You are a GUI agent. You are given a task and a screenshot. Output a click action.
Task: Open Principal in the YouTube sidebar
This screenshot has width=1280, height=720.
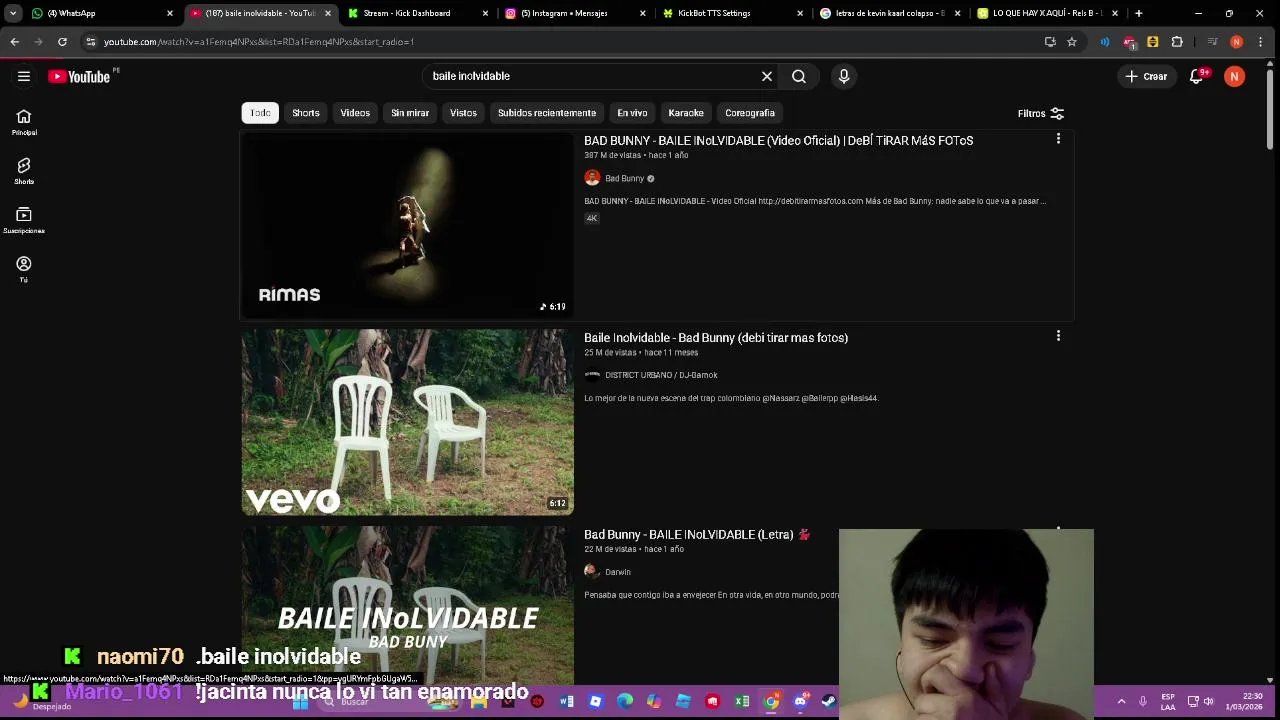24,122
